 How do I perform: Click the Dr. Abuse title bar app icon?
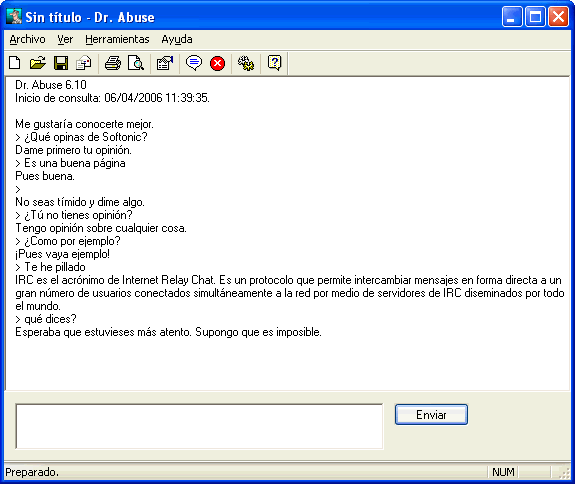click(x=14, y=17)
